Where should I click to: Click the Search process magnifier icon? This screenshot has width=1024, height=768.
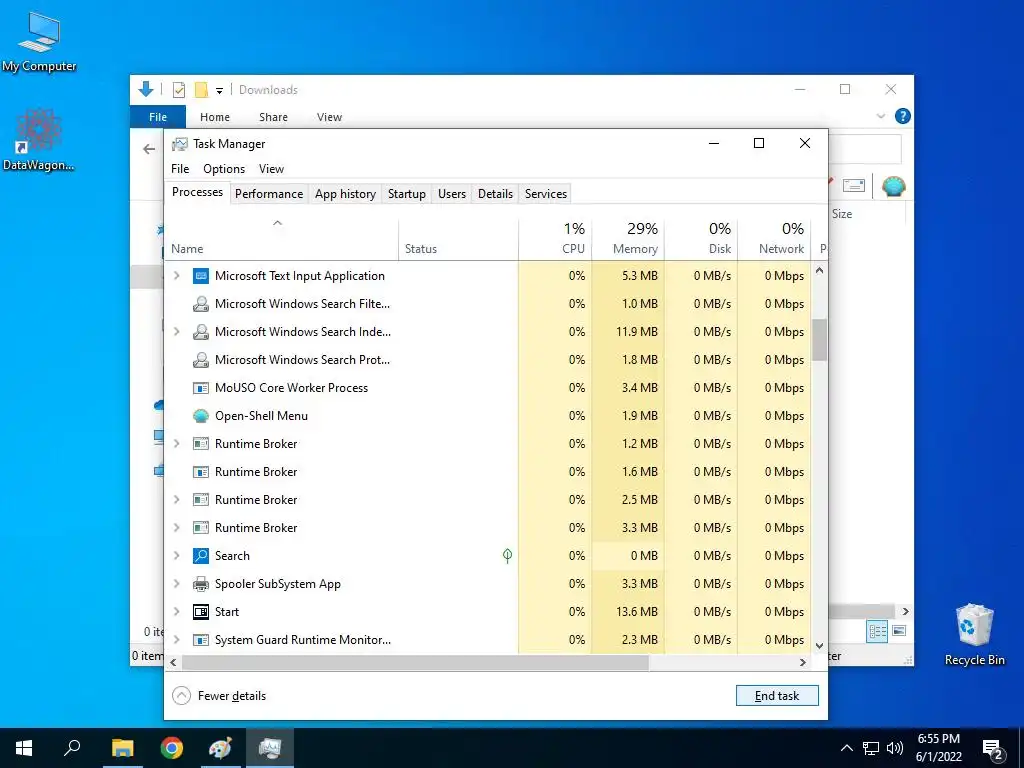(x=200, y=556)
